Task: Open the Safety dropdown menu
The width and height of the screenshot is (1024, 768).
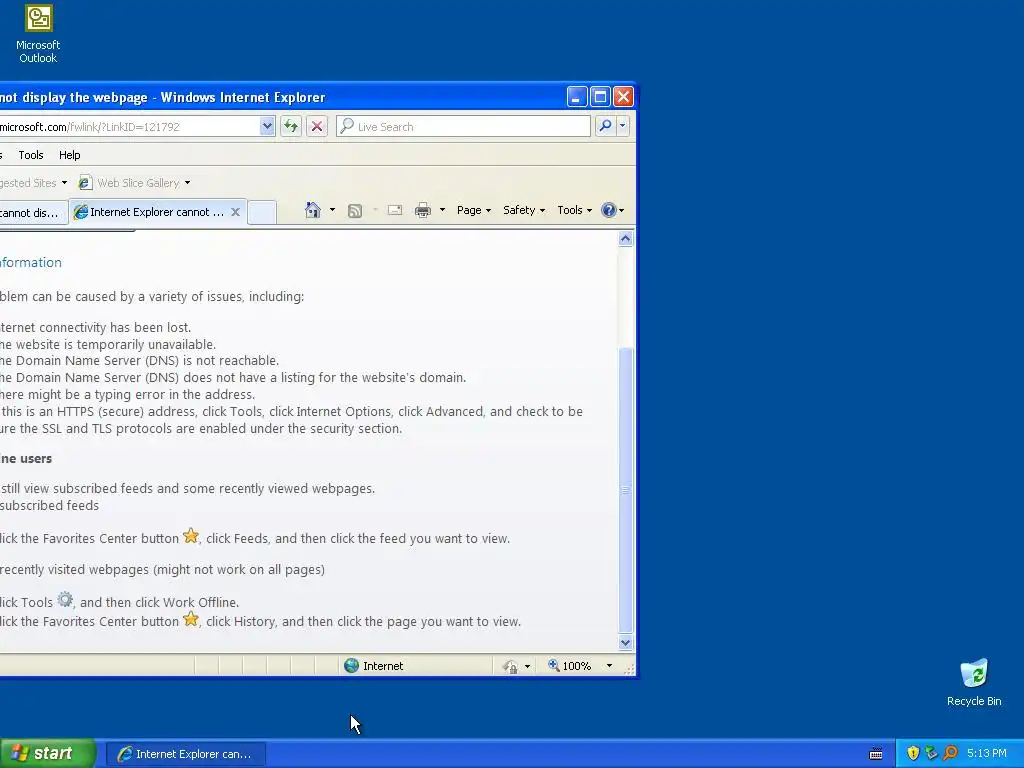Action: [x=524, y=210]
